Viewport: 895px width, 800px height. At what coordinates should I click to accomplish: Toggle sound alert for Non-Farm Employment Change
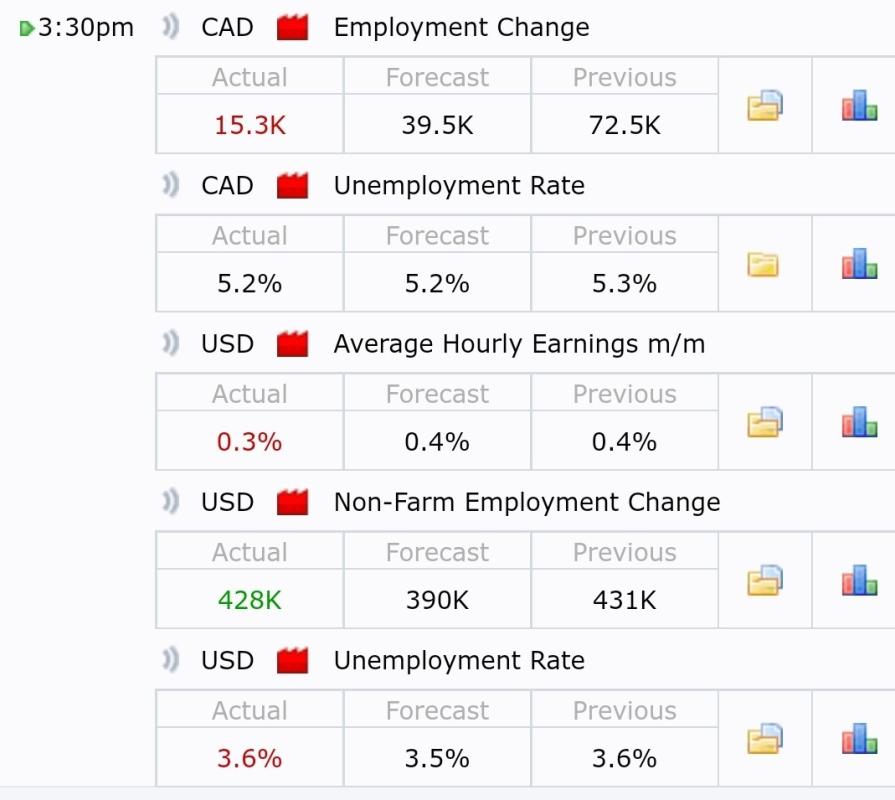click(171, 502)
